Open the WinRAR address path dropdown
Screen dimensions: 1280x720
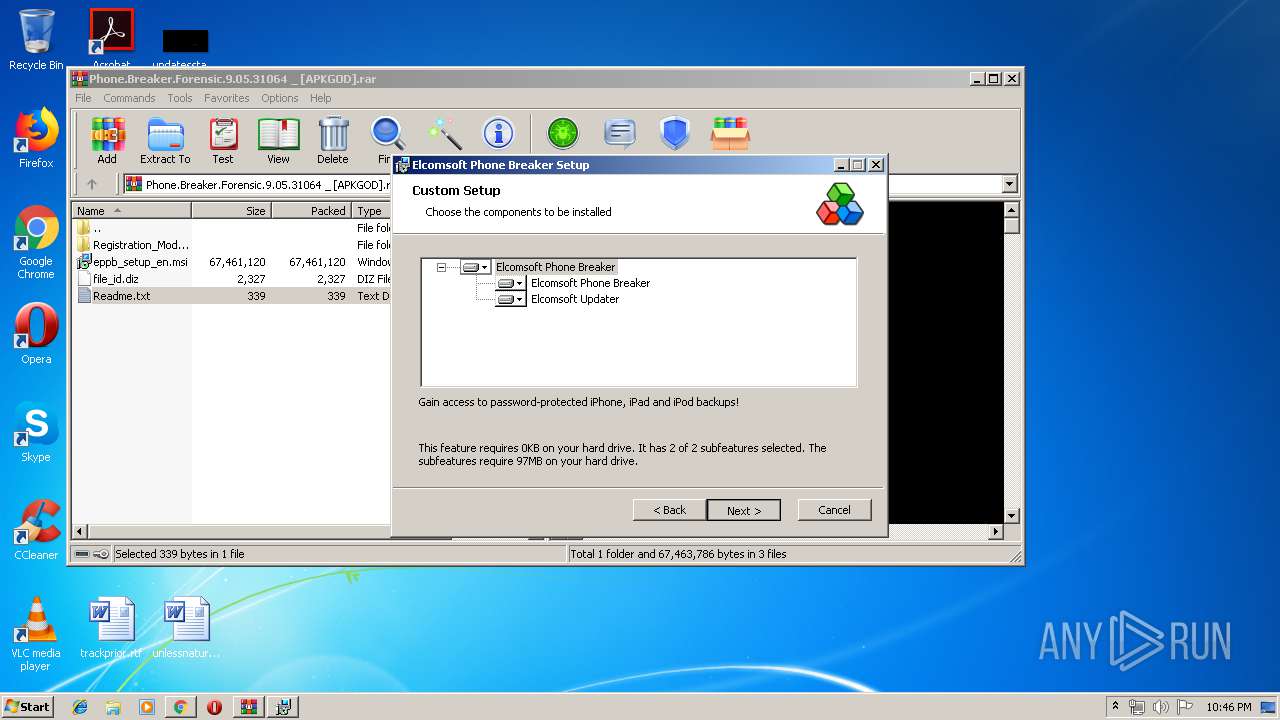1009,184
